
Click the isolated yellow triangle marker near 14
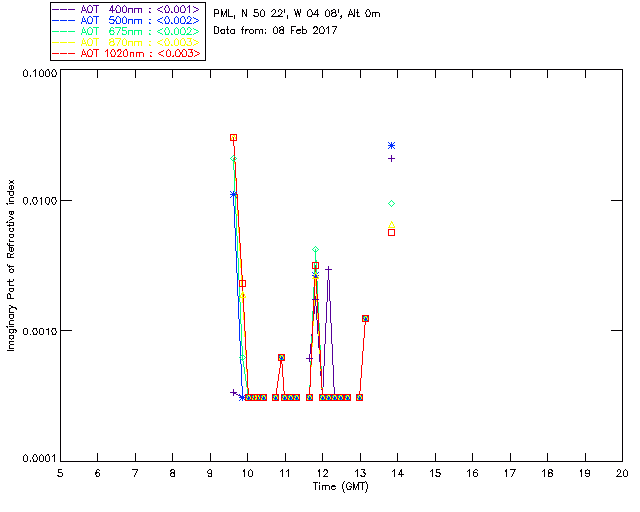391,225
